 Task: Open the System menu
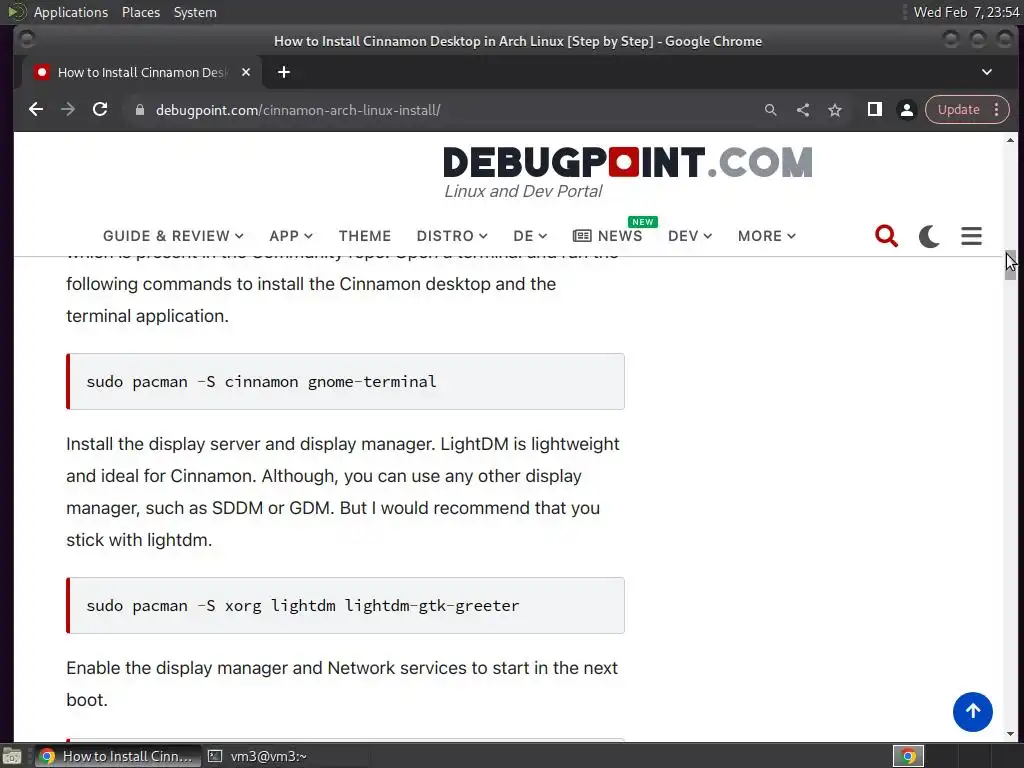pos(195,12)
